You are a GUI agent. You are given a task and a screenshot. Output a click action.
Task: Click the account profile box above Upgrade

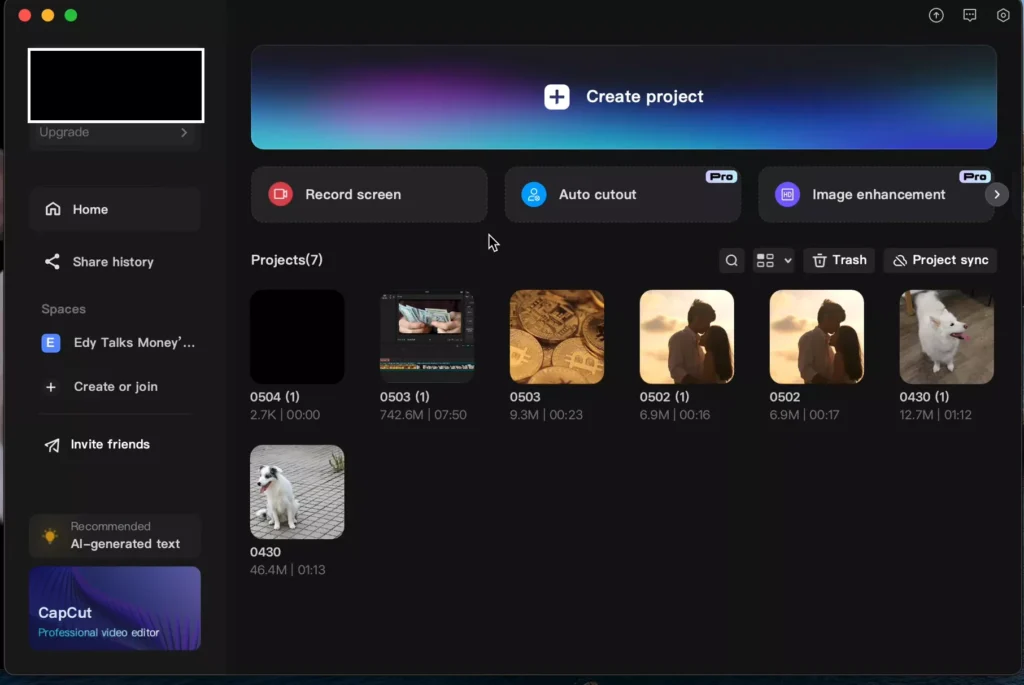click(x=116, y=86)
